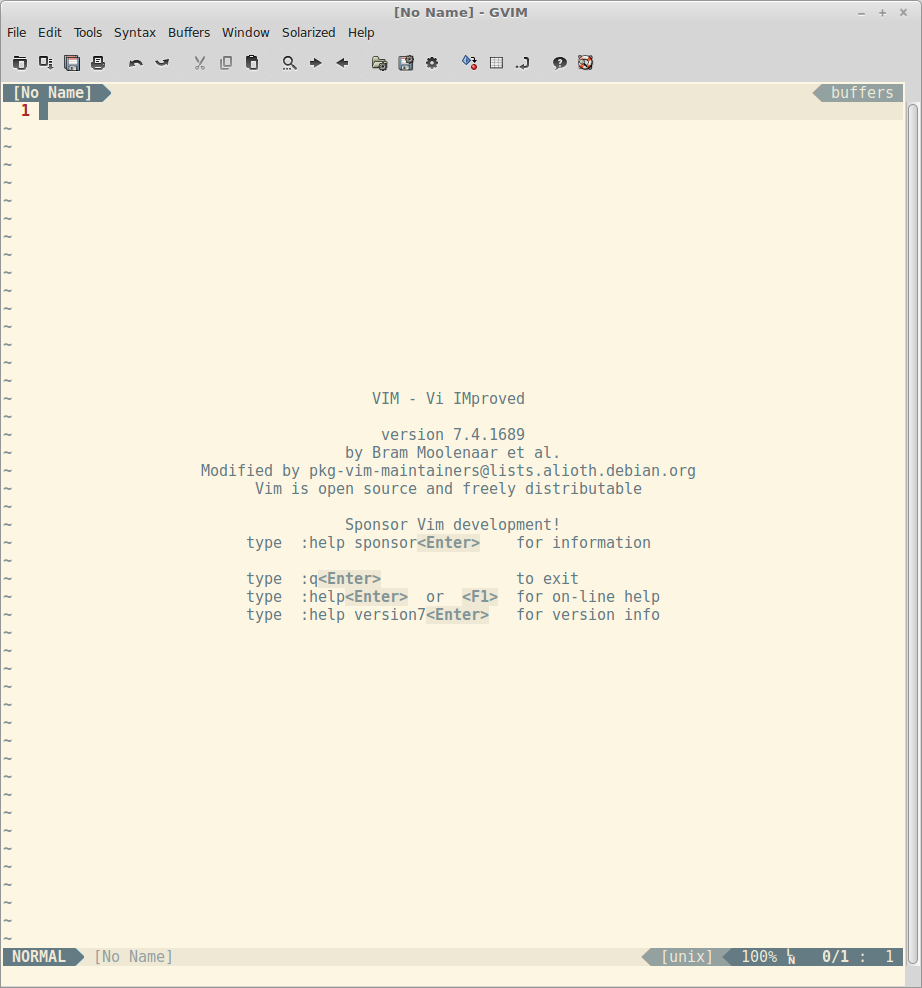The height and width of the screenshot is (988, 922).
Task: Open the Tools menu
Action: 88,33
